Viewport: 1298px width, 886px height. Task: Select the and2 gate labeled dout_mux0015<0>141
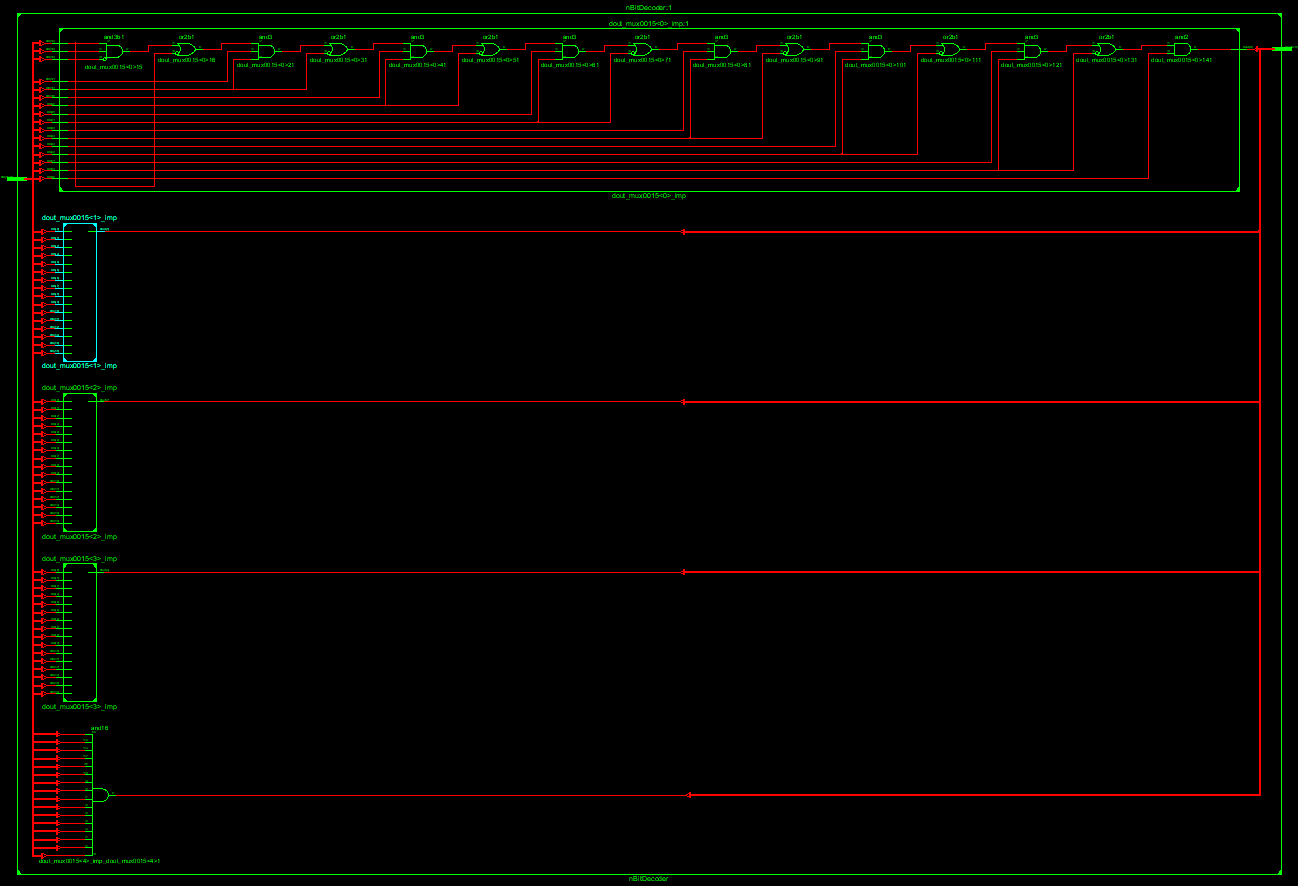1182,49
